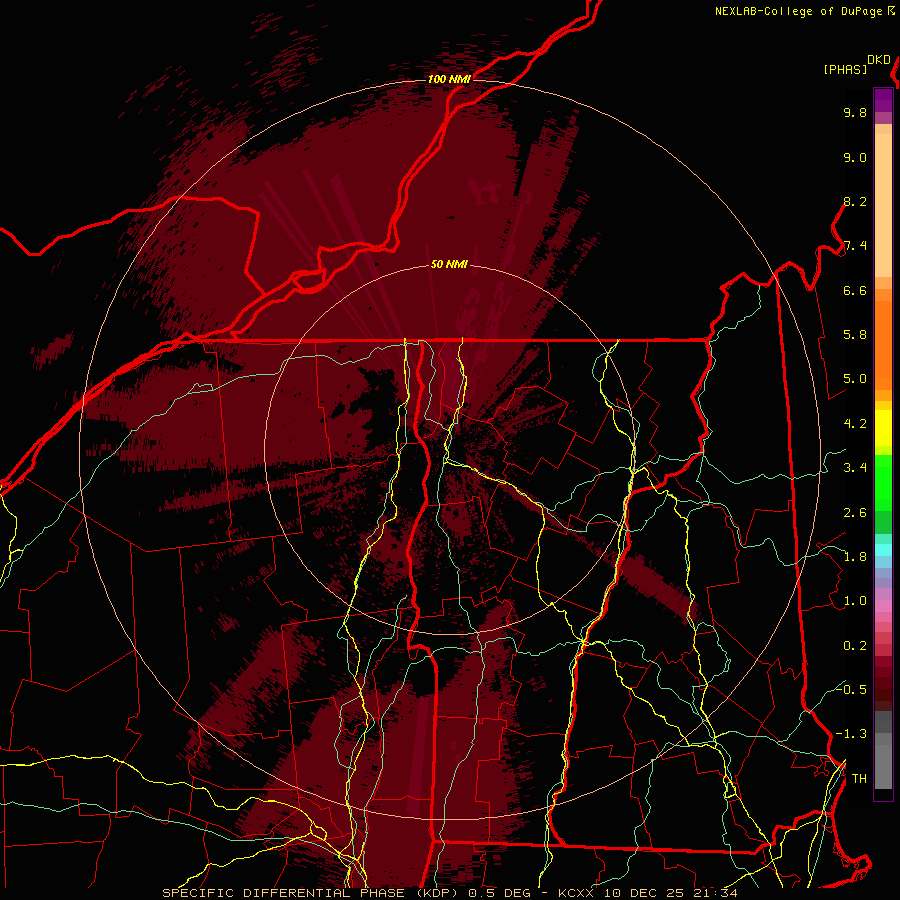Click the 9.8 scale value
Screen dimensions: 900x900
pyautogui.click(x=855, y=112)
